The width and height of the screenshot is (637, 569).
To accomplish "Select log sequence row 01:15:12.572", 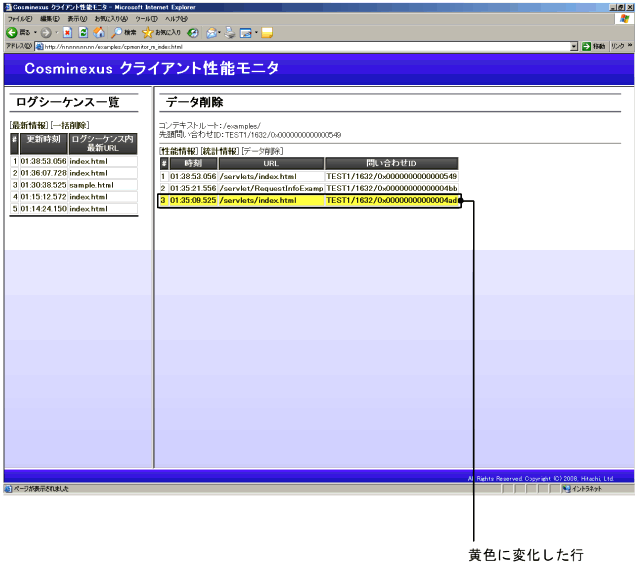I will 74,197.
